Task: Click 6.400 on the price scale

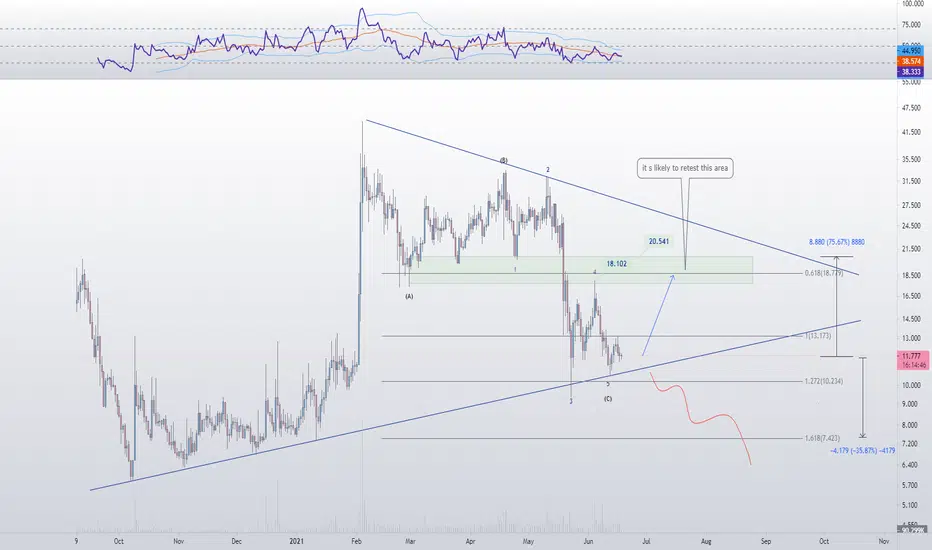Action: coord(911,465)
